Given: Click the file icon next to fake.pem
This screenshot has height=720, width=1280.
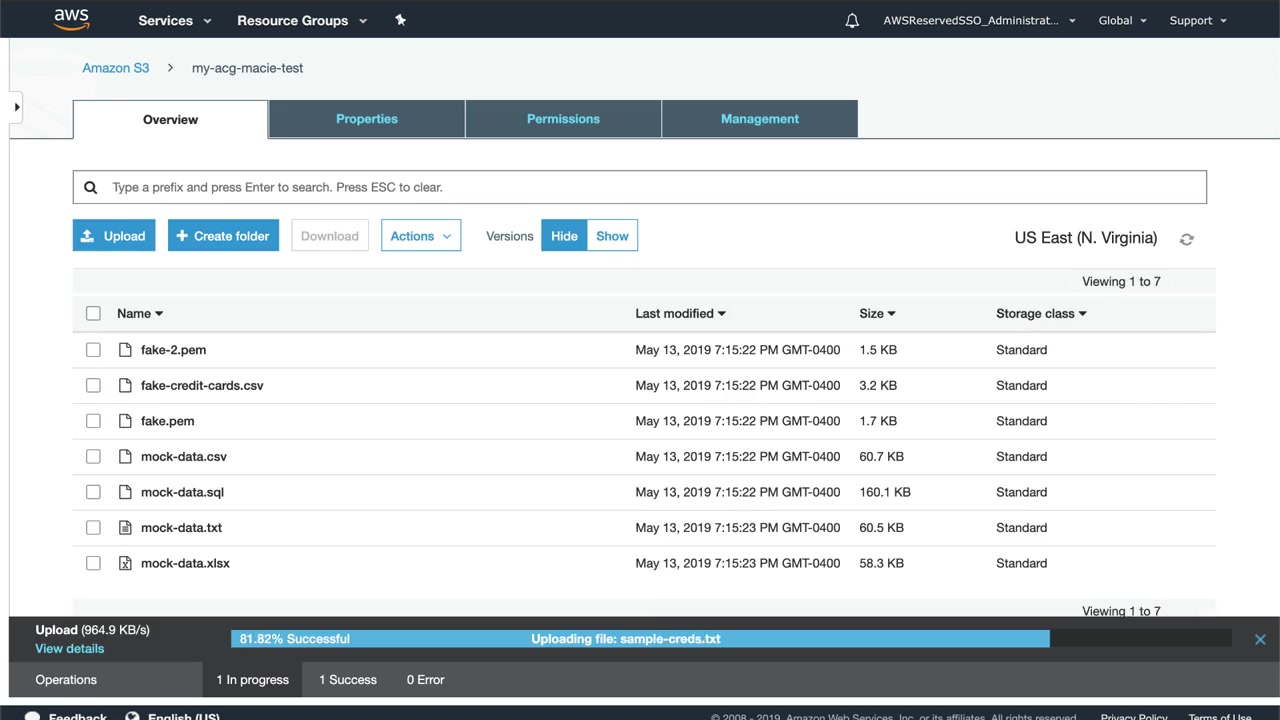Looking at the screenshot, I should point(125,421).
